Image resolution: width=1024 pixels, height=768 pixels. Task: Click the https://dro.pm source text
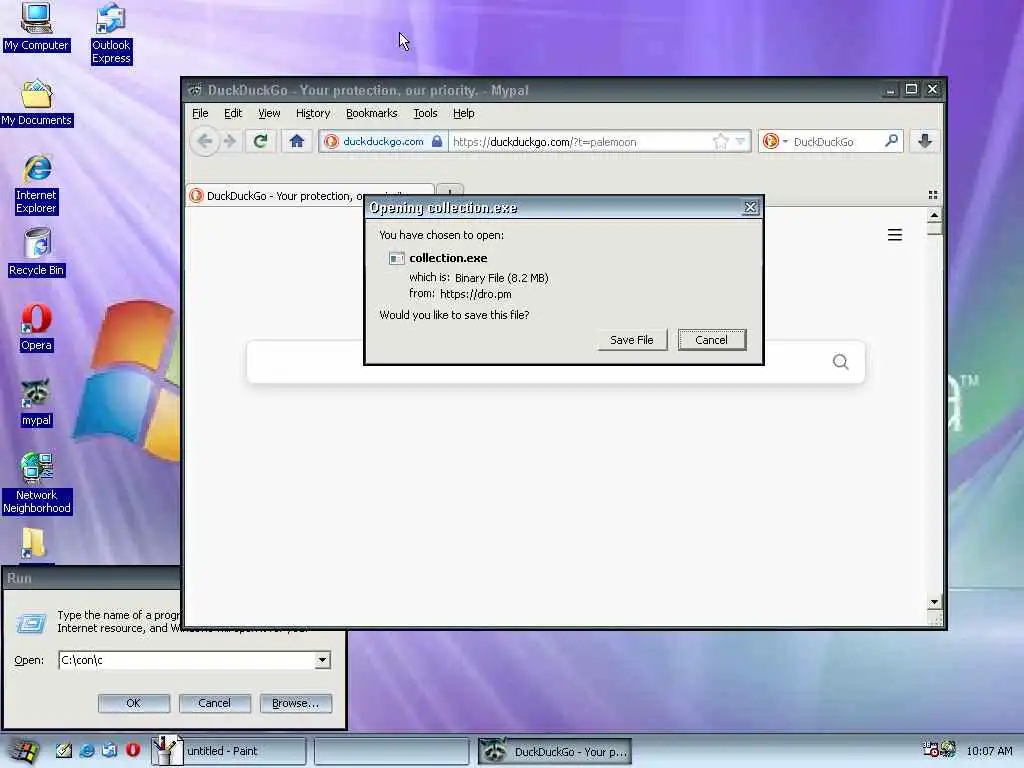pyautogui.click(x=475, y=294)
